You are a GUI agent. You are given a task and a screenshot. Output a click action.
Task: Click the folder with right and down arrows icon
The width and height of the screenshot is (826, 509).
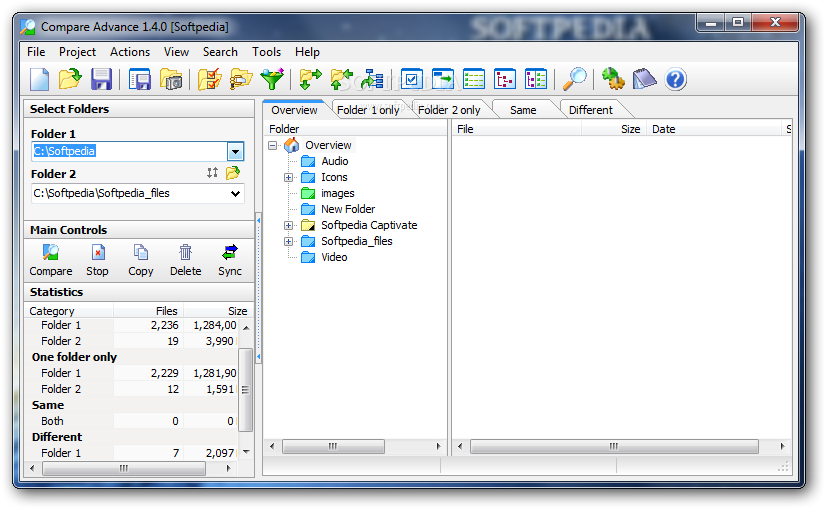click(x=310, y=80)
